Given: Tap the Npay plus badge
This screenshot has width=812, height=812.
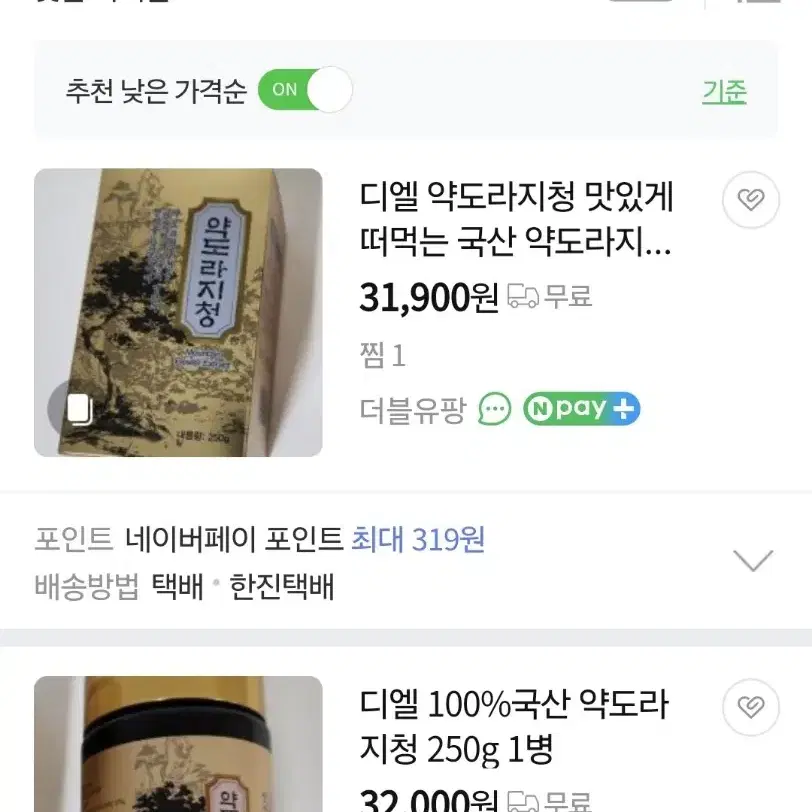Looking at the screenshot, I should point(582,409).
